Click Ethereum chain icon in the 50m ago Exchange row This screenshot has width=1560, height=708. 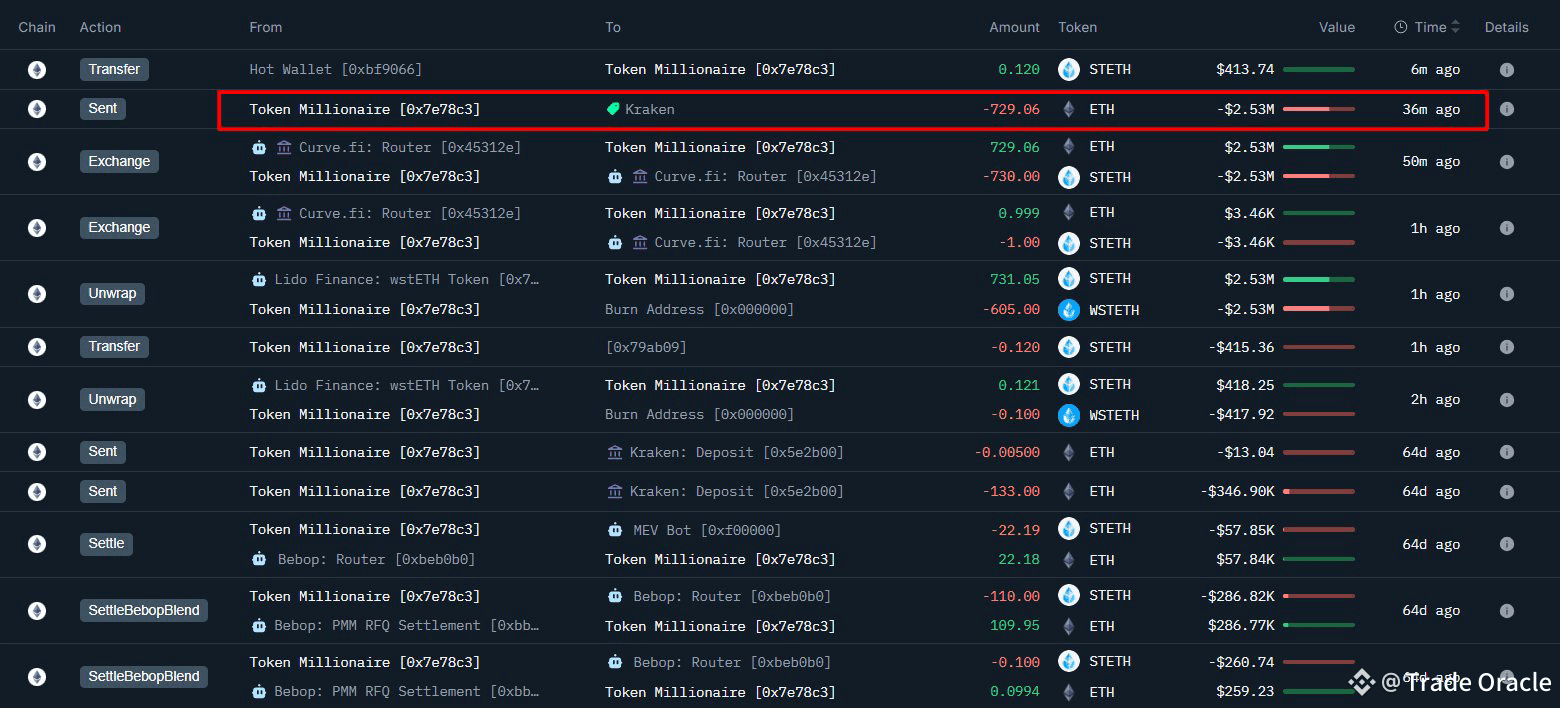point(37,162)
